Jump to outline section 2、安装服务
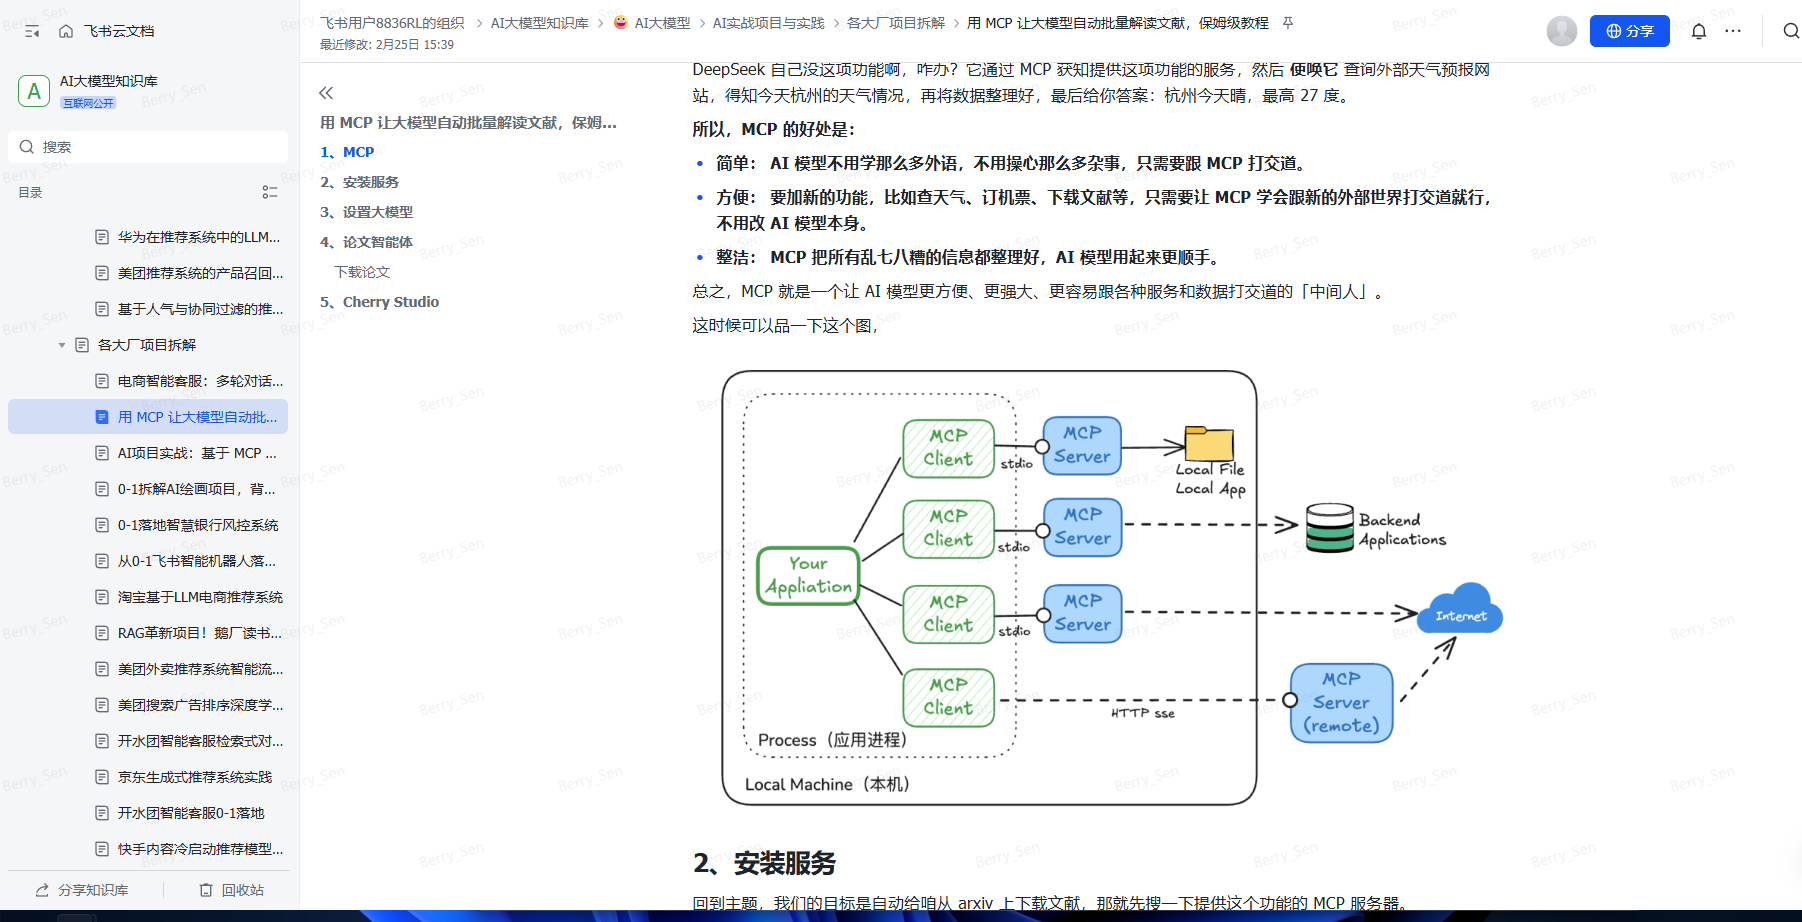The image size is (1802, 922). tap(360, 182)
